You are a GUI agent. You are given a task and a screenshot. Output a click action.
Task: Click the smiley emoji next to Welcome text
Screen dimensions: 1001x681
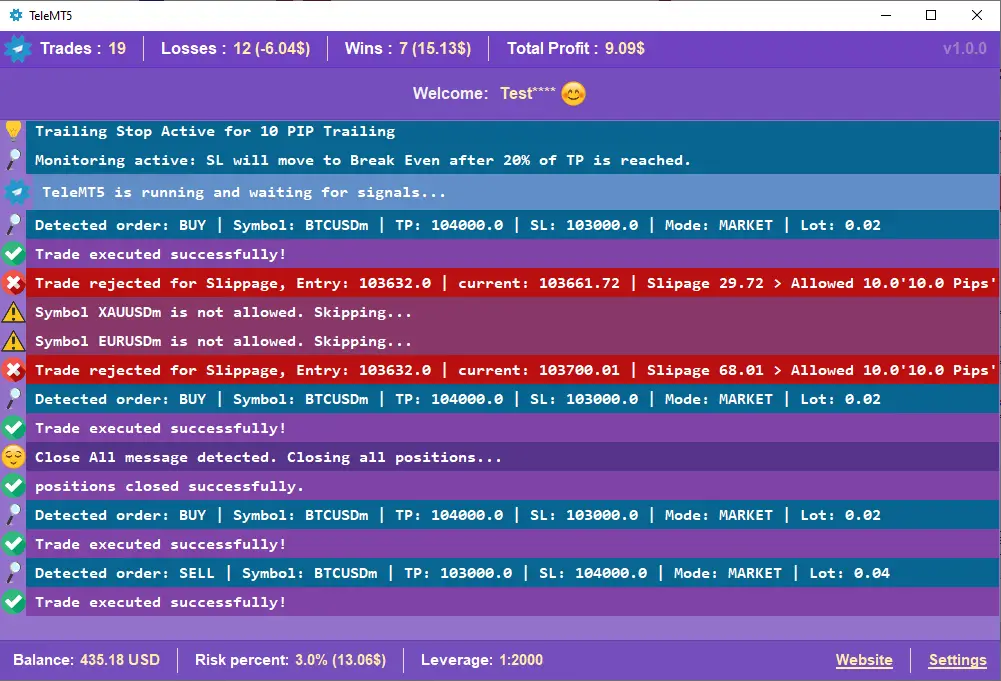coord(573,94)
